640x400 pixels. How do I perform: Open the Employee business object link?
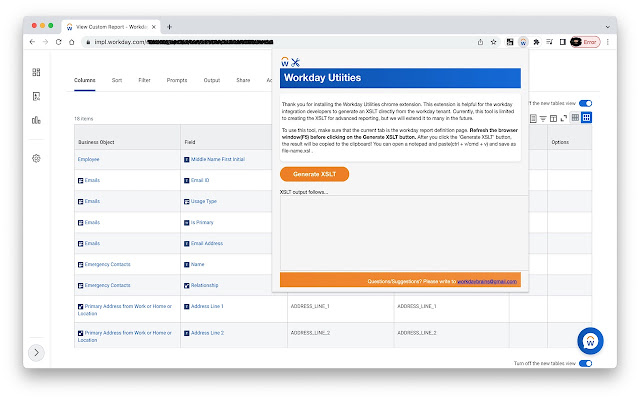(88, 159)
